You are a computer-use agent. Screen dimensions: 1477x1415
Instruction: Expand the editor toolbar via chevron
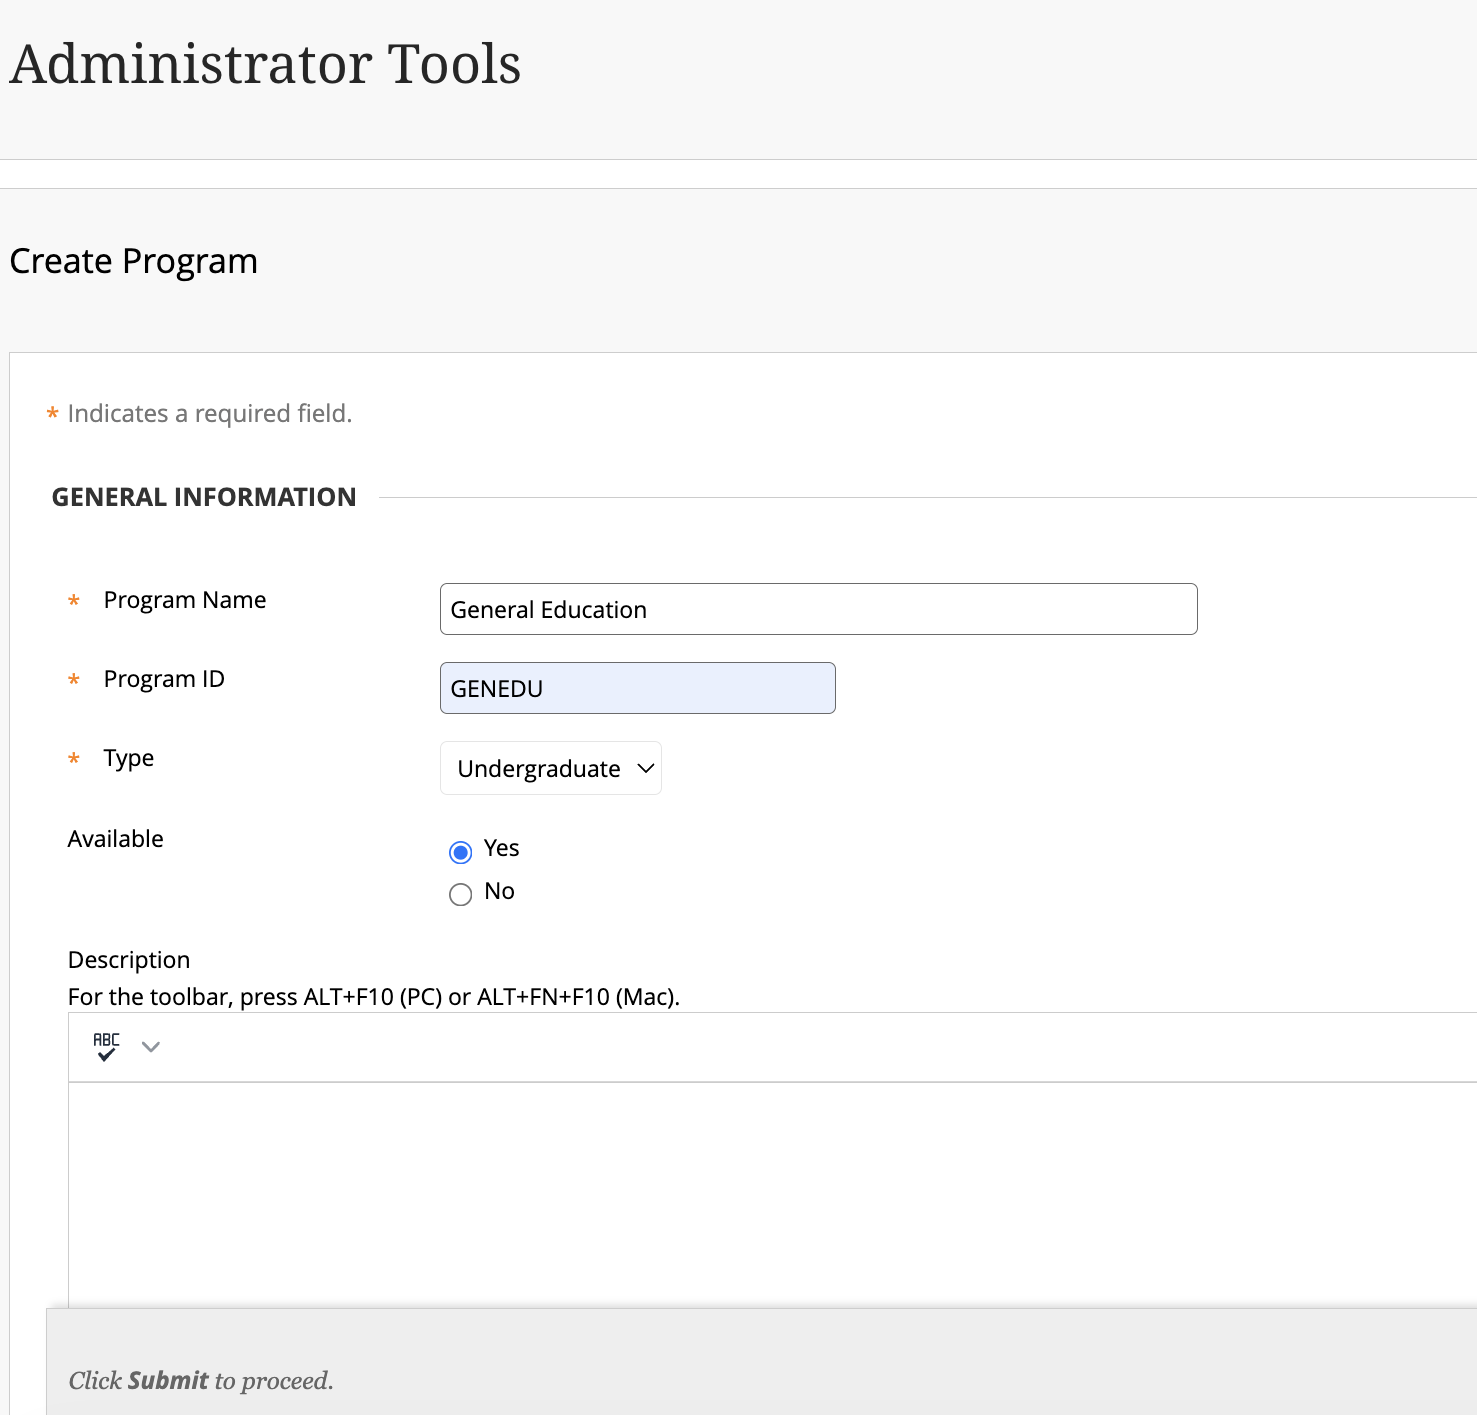click(x=150, y=1046)
